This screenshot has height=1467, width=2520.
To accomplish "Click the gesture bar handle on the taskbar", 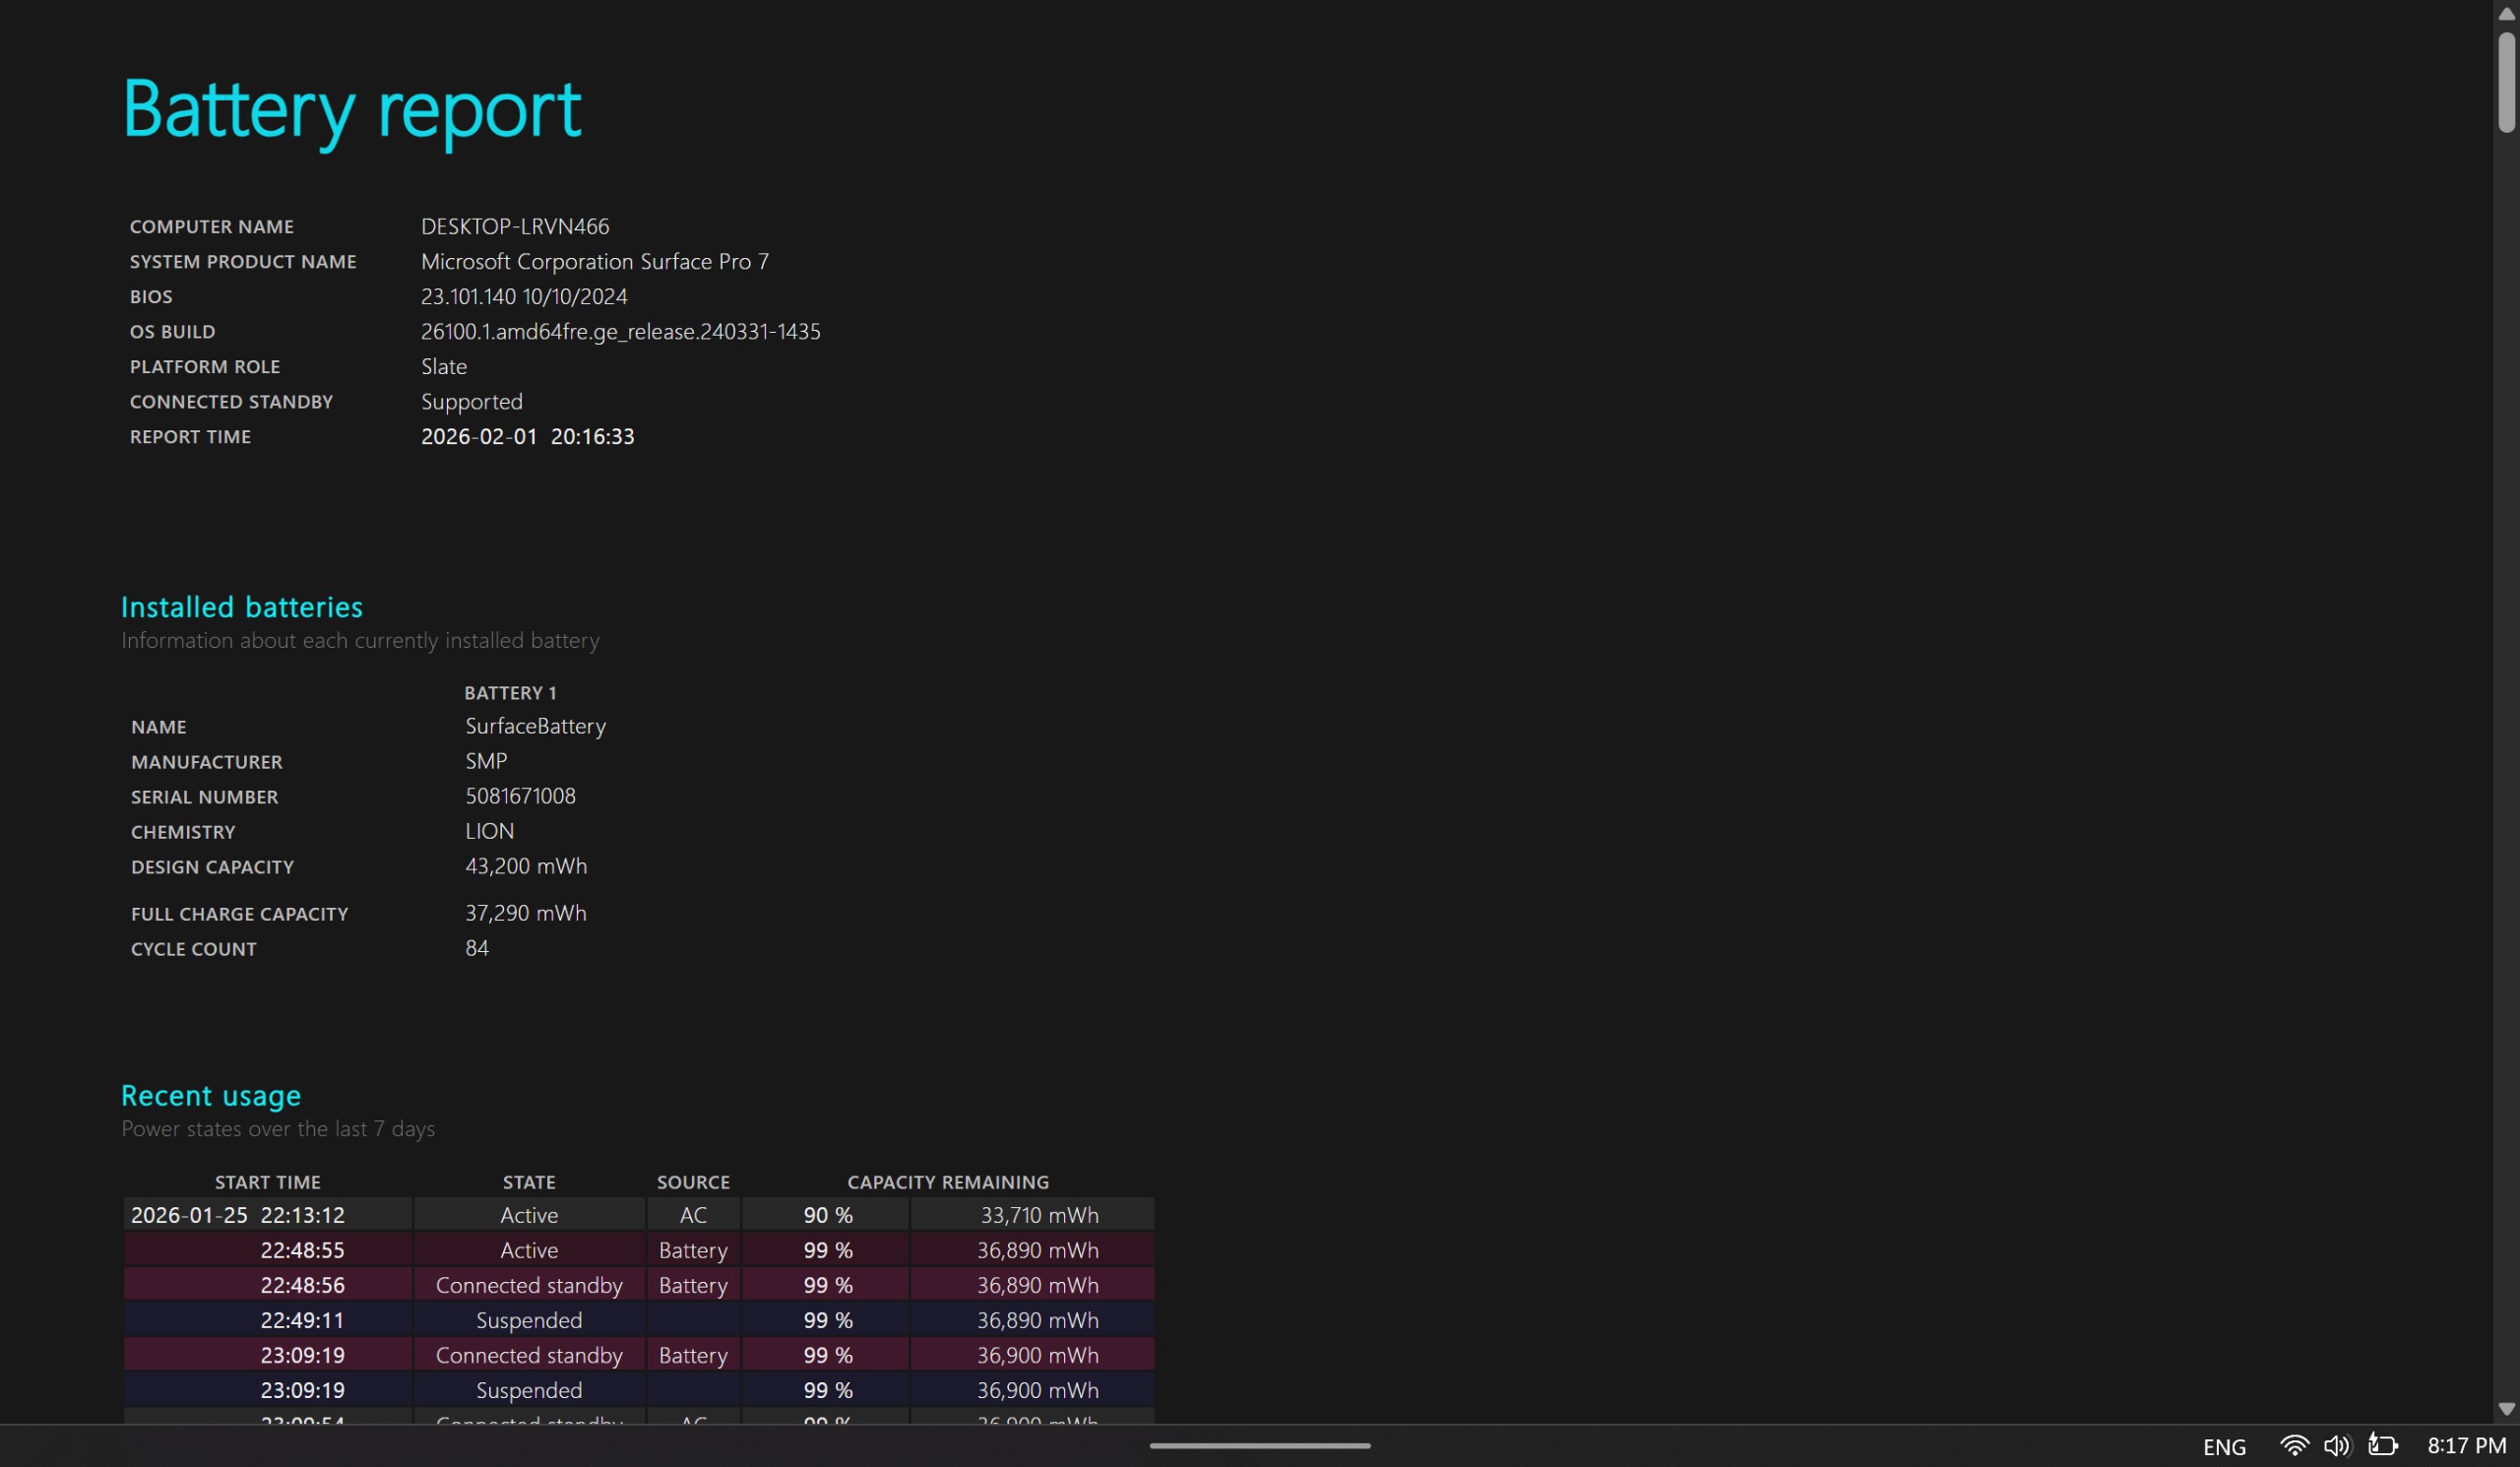I will pyautogui.click(x=1259, y=1446).
